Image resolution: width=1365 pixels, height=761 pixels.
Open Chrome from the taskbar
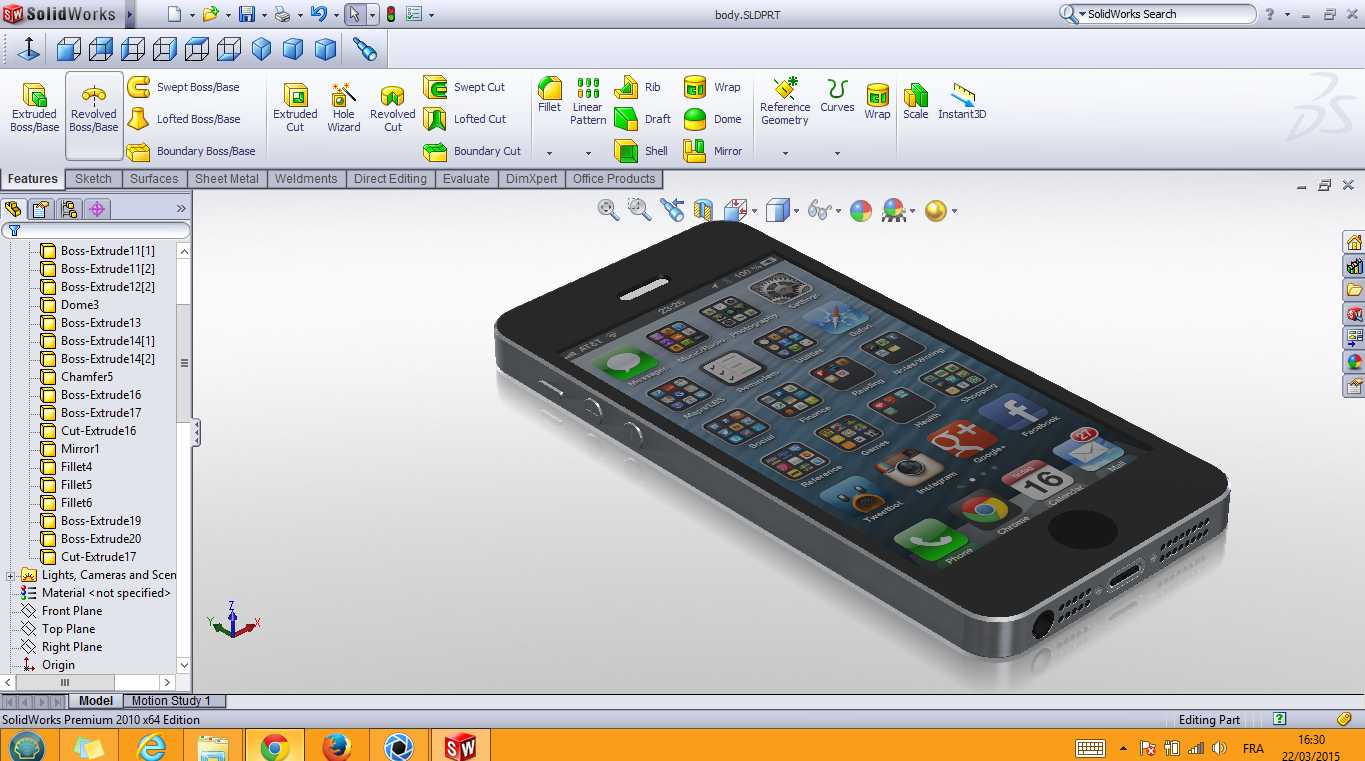pos(274,746)
